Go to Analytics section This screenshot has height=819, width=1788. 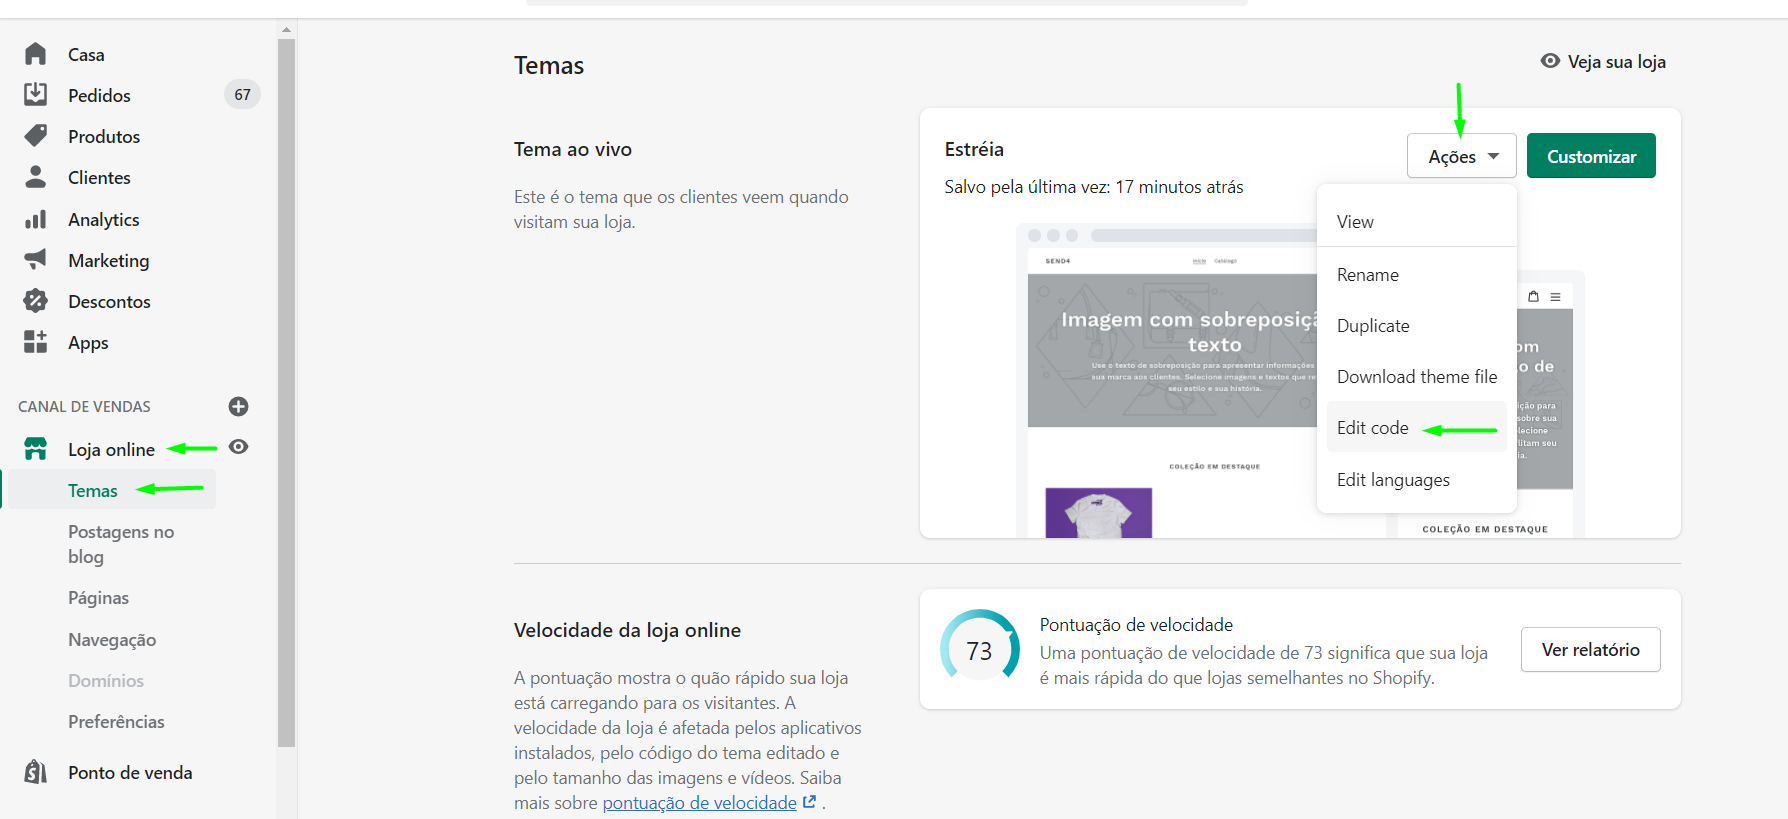coord(104,220)
